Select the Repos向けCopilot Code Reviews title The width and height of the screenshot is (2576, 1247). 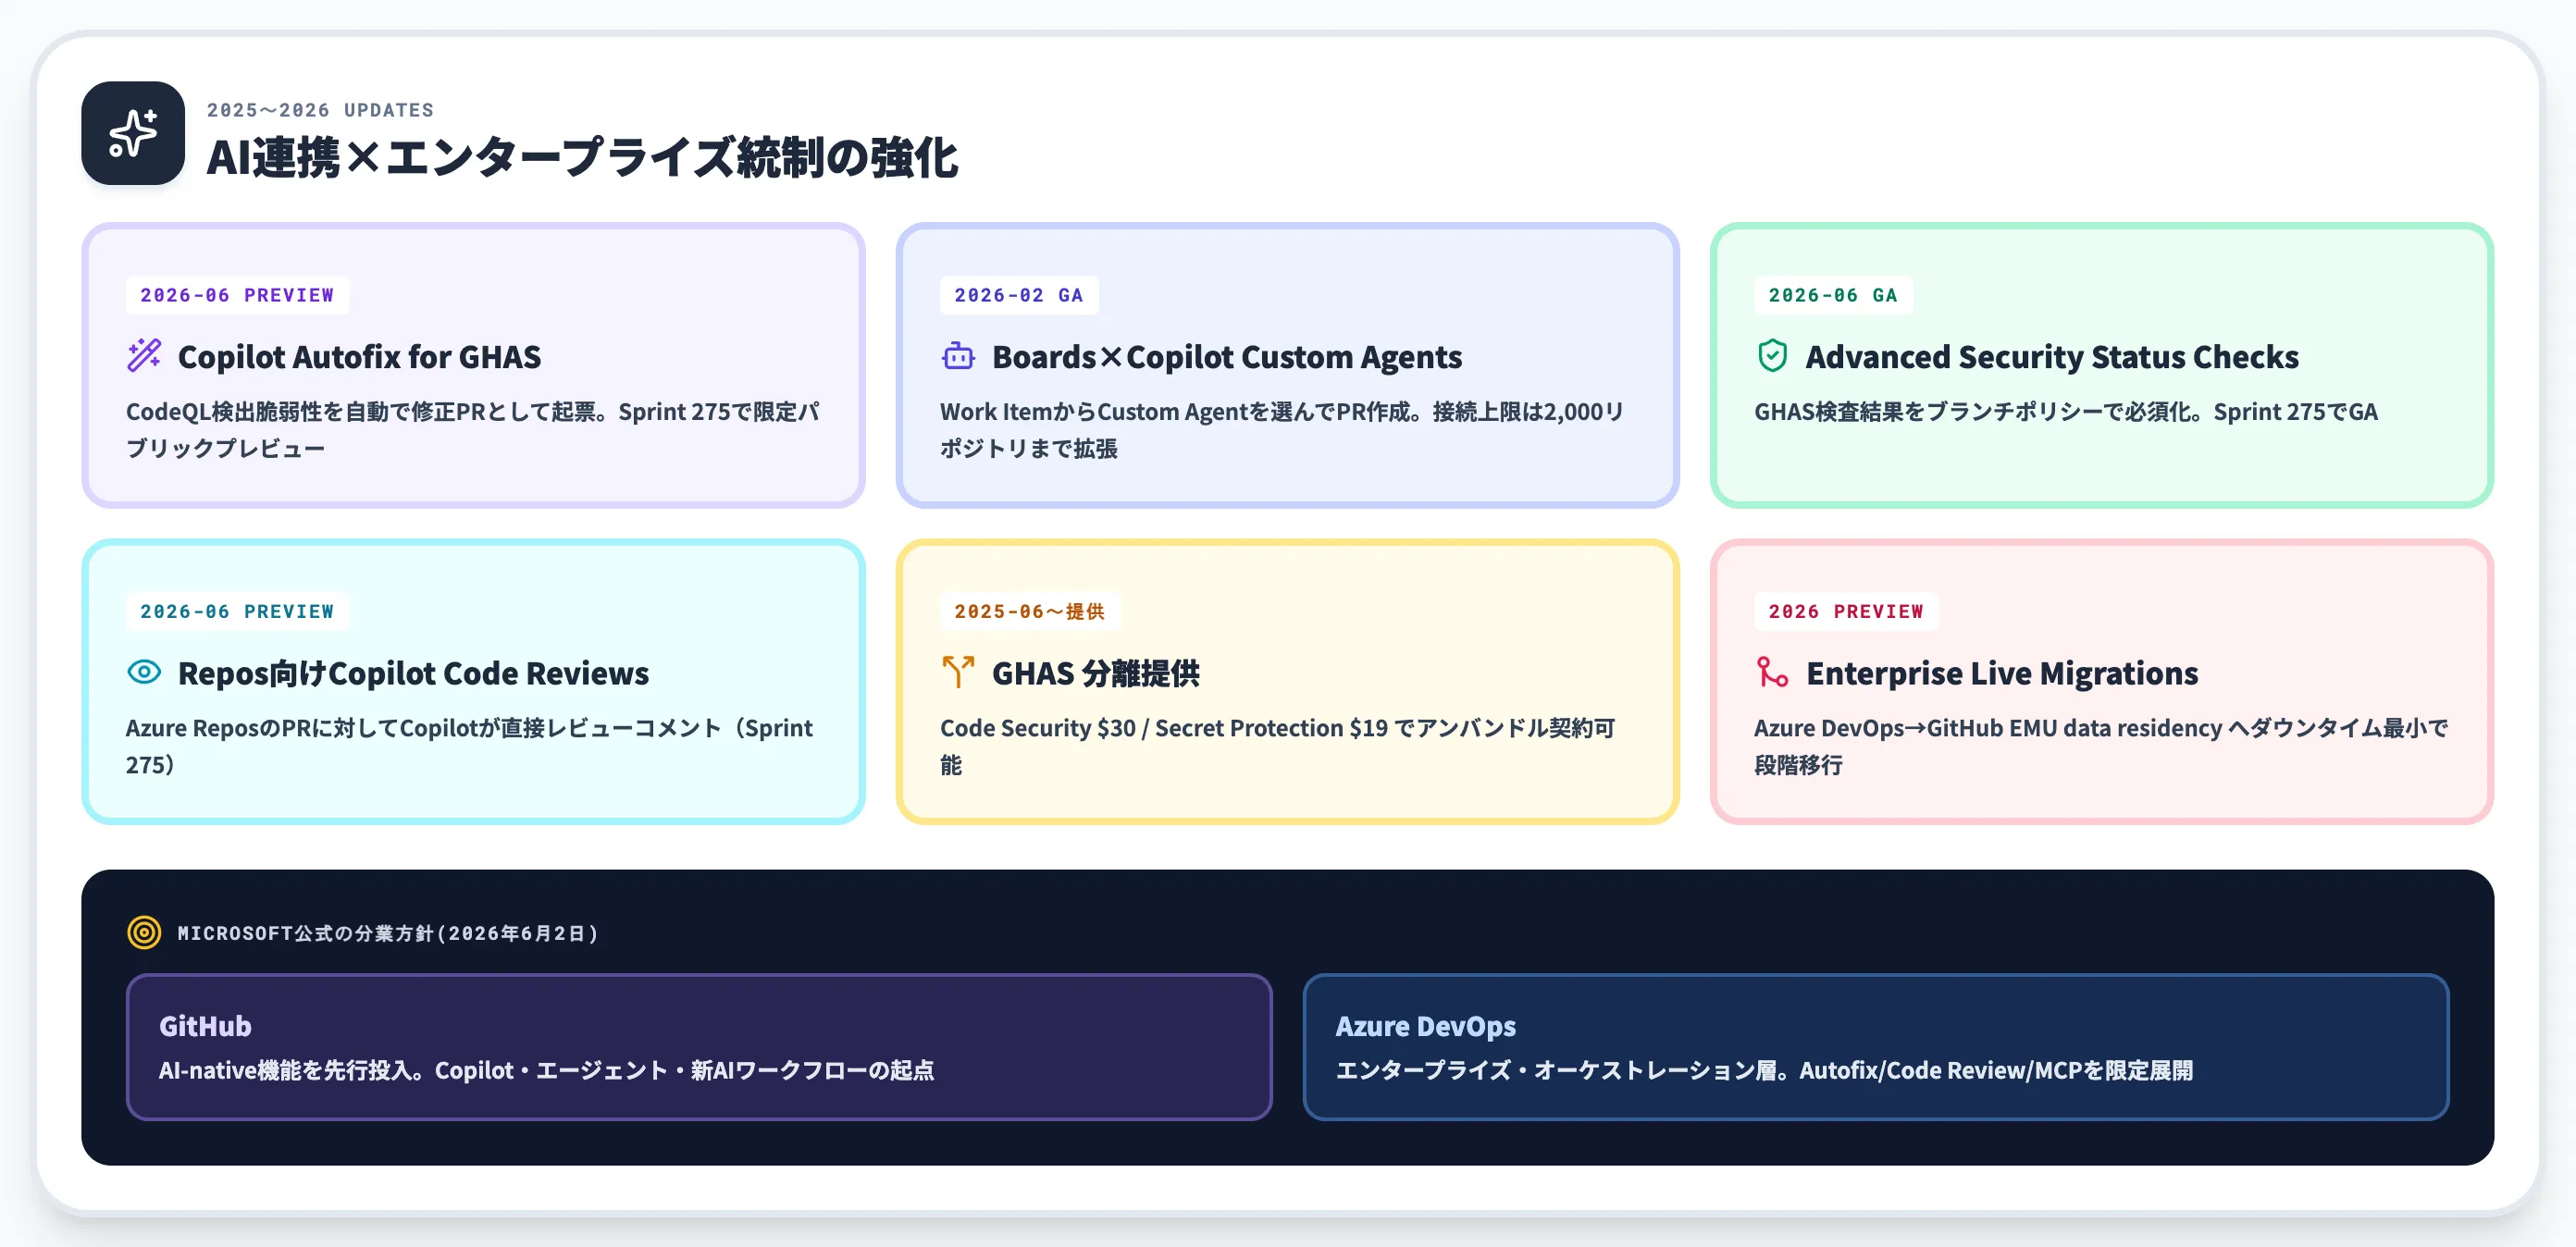[413, 673]
